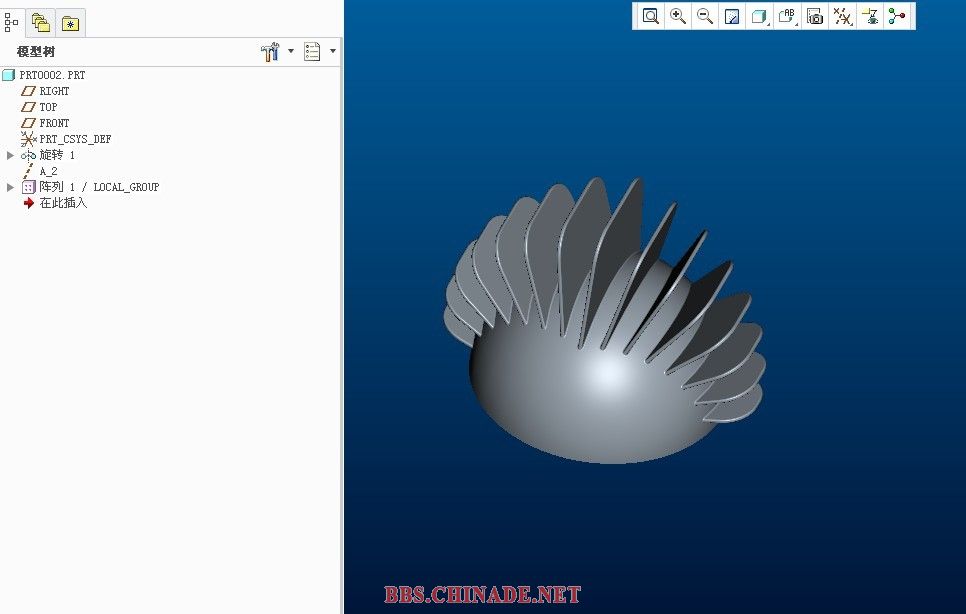The image size is (966, 614).
Task: Click the 在此插入 insert marker
Action: point(63,203)
